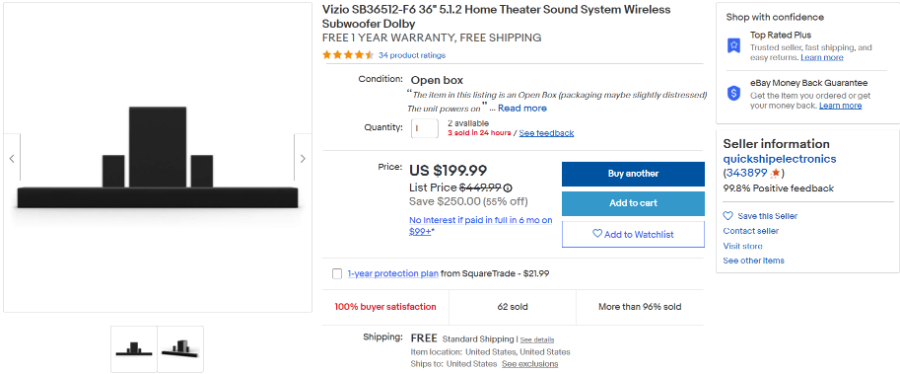Show the next product image
Viewport: 900px width, 374px height.
302,158
